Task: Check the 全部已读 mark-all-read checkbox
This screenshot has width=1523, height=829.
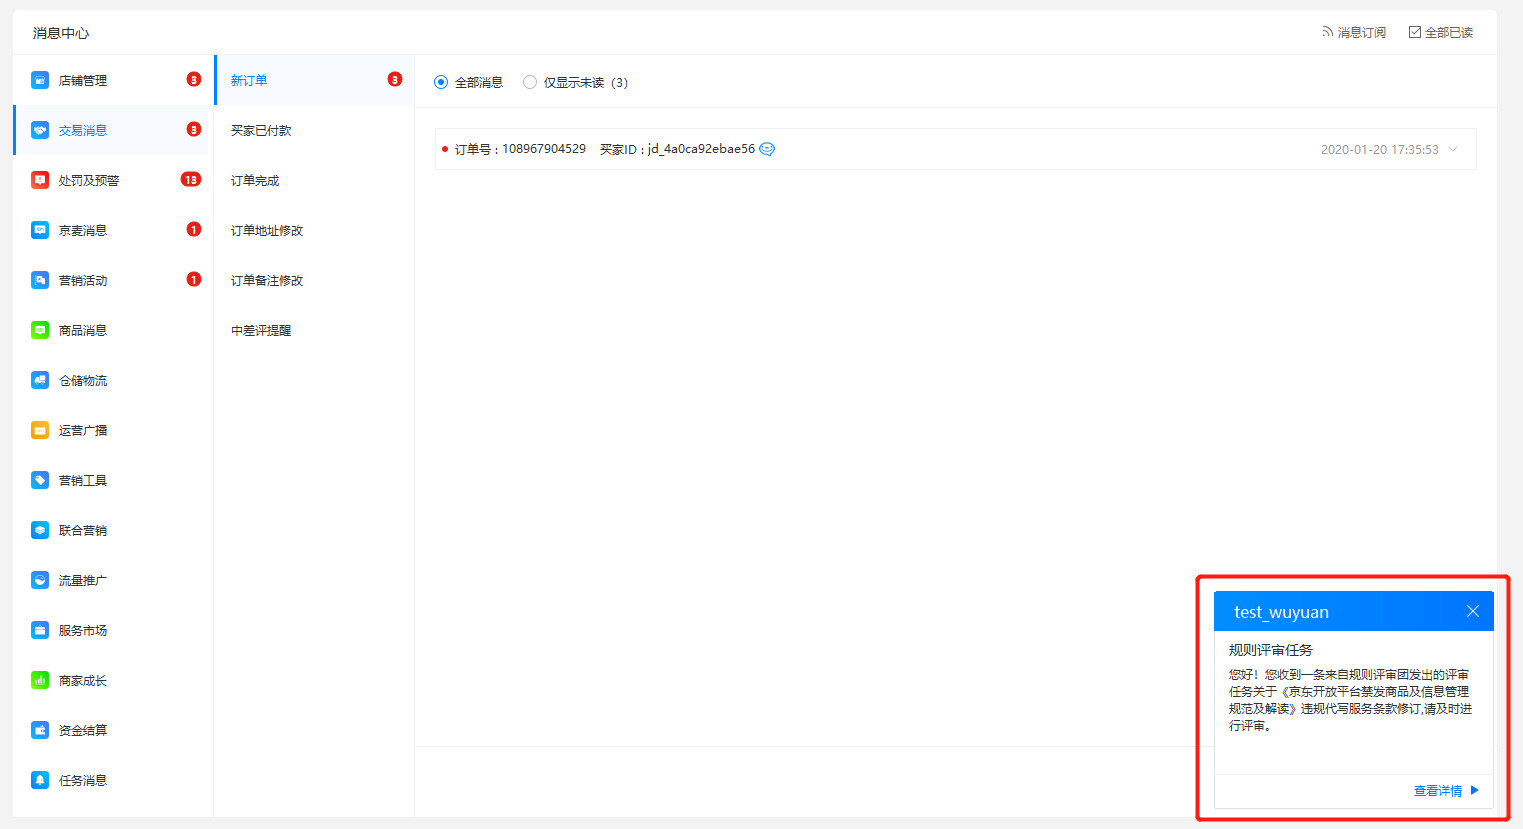Action: pos(1415,32)
